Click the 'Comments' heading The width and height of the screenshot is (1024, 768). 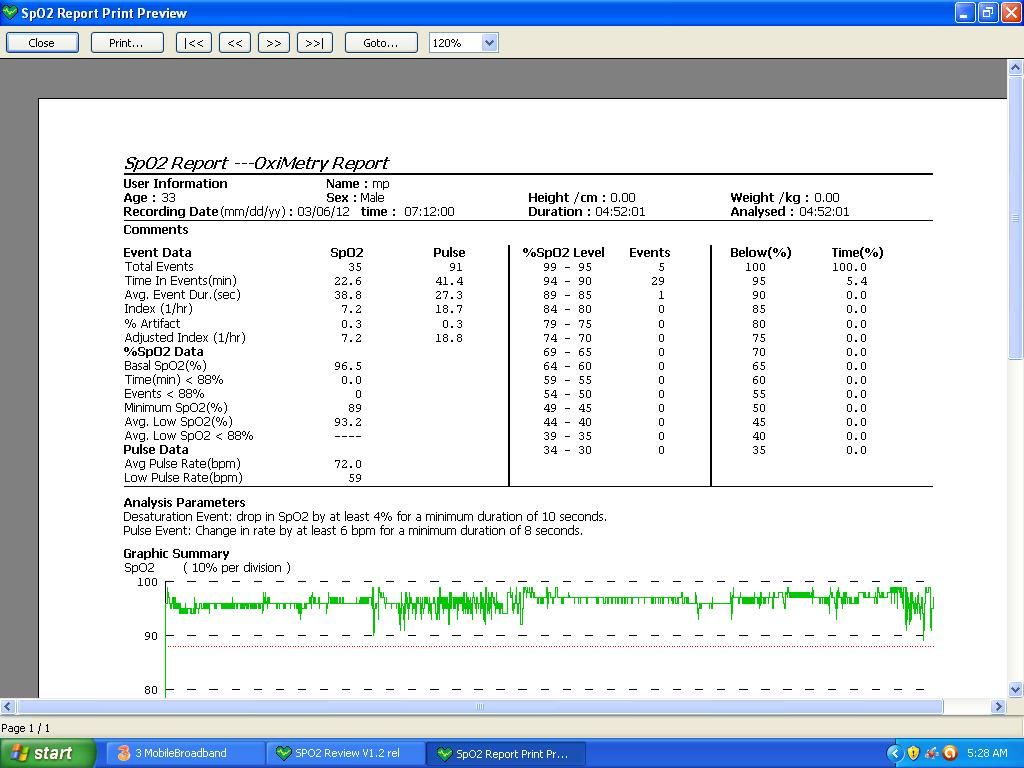155,229
